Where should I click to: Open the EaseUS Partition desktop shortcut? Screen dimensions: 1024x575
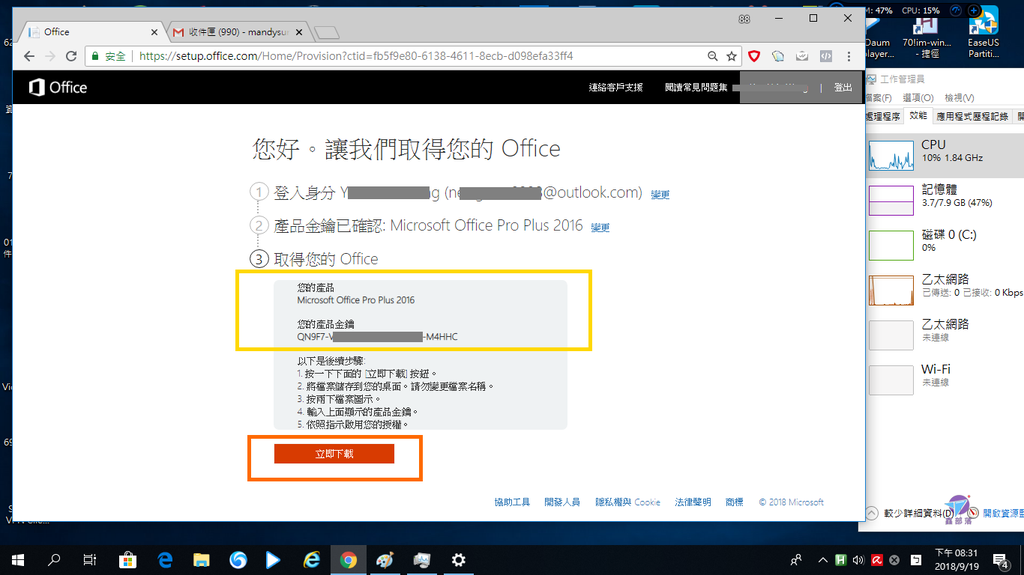click(x=984, y=33)
